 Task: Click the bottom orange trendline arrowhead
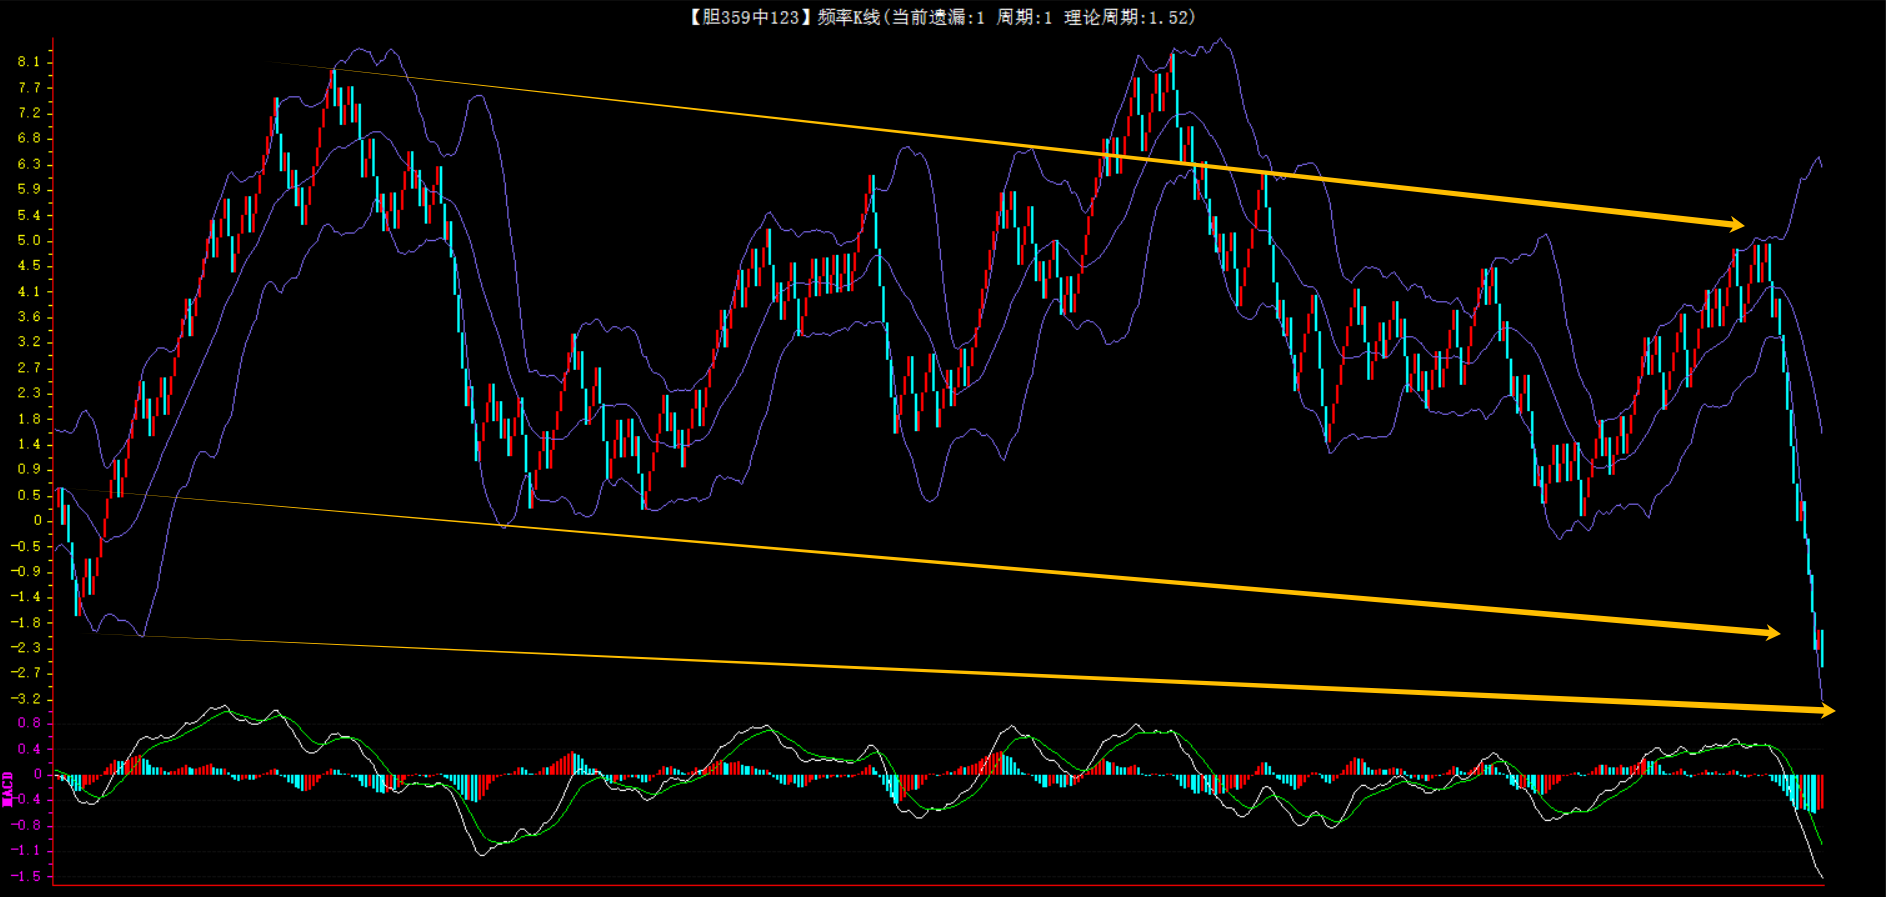1828,710
